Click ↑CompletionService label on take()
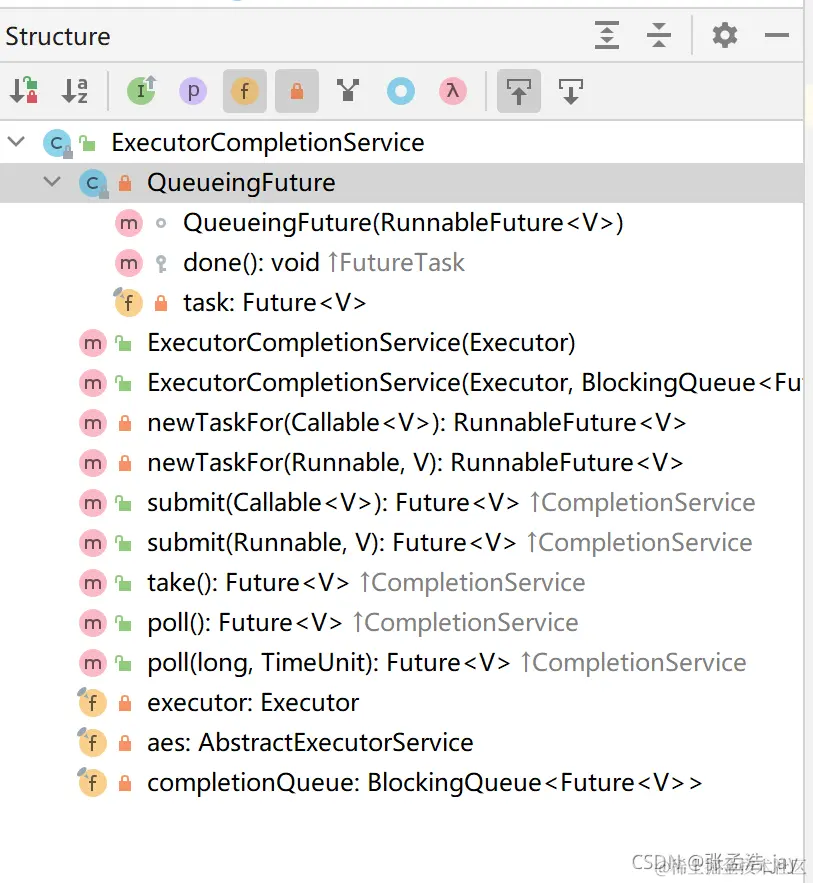Viewport: 813px width, 883px height. 472,582
